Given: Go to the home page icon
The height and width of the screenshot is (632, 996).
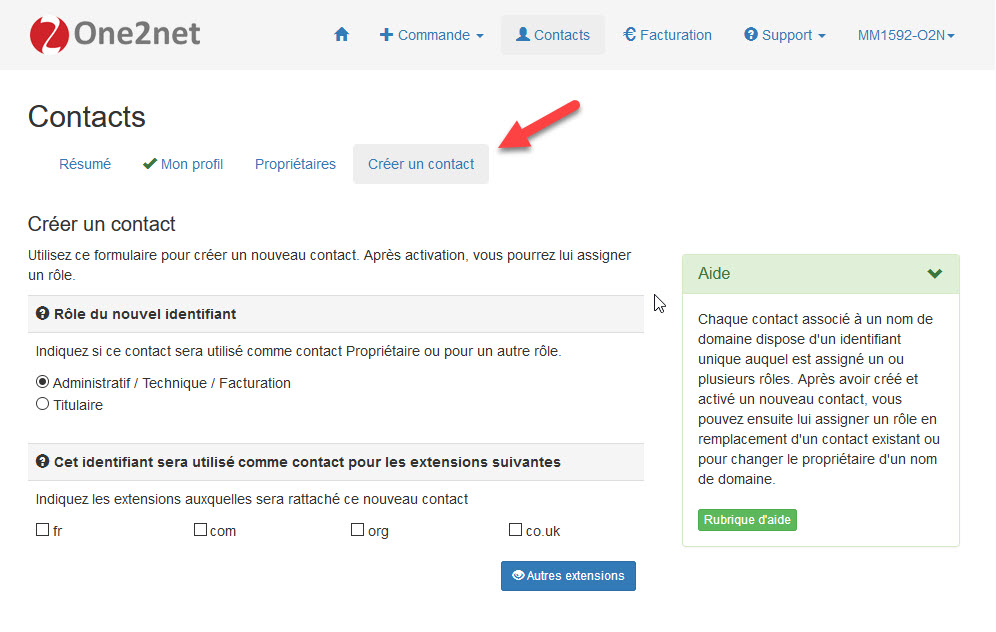Looking at the screenshot, I should (x=341, y=35).
